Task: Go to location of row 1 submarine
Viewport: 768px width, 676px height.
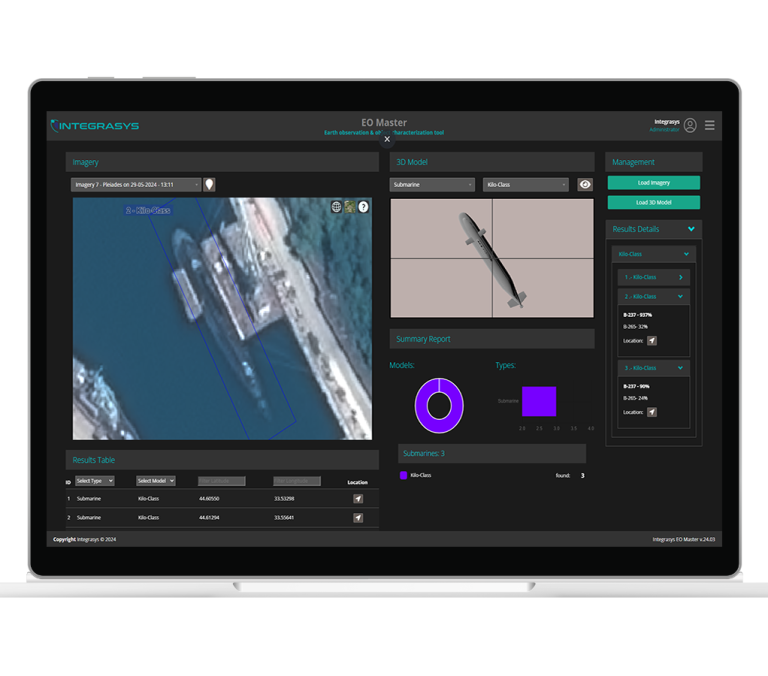Action: (358, 498)
